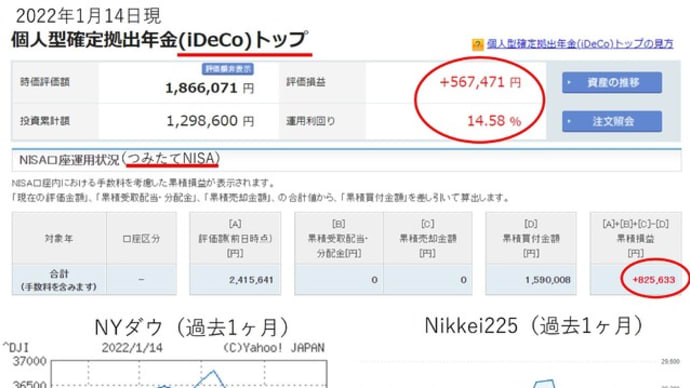Select the 2,415,641 valuation cell
690x388 pixels.
(x=235, y=280)
